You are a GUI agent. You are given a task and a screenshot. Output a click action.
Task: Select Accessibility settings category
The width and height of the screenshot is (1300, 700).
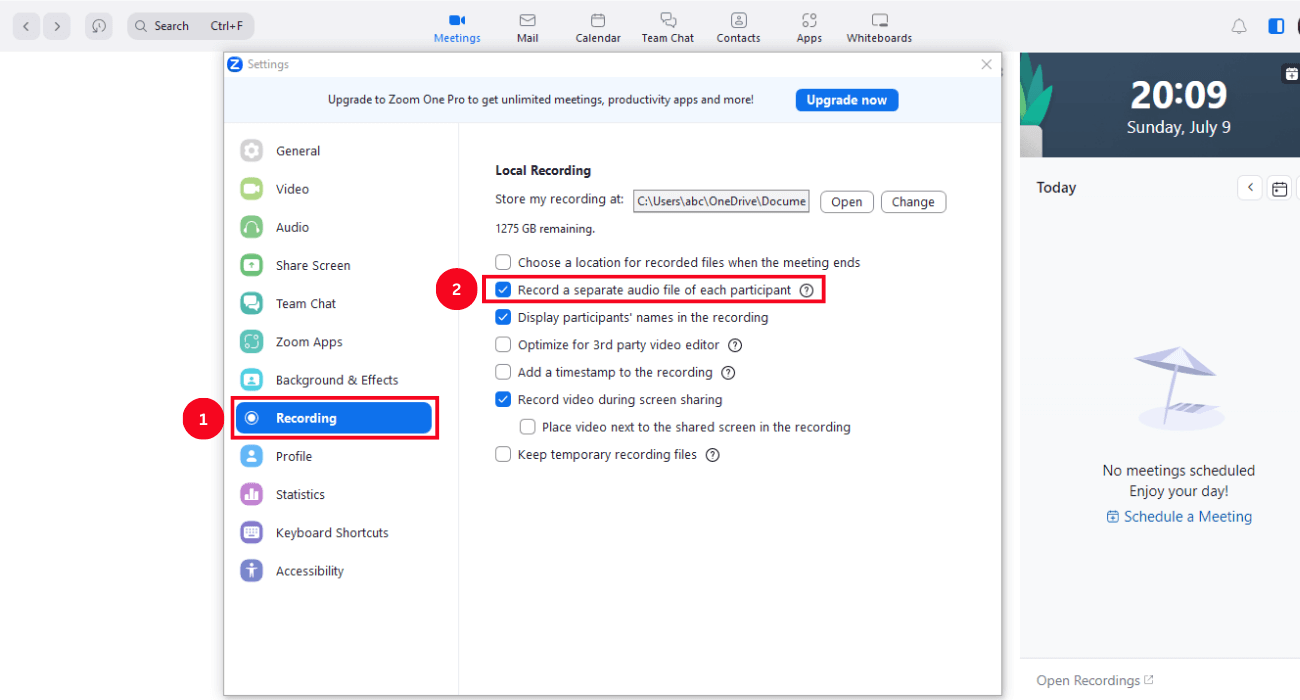click(x=333, y=571)
